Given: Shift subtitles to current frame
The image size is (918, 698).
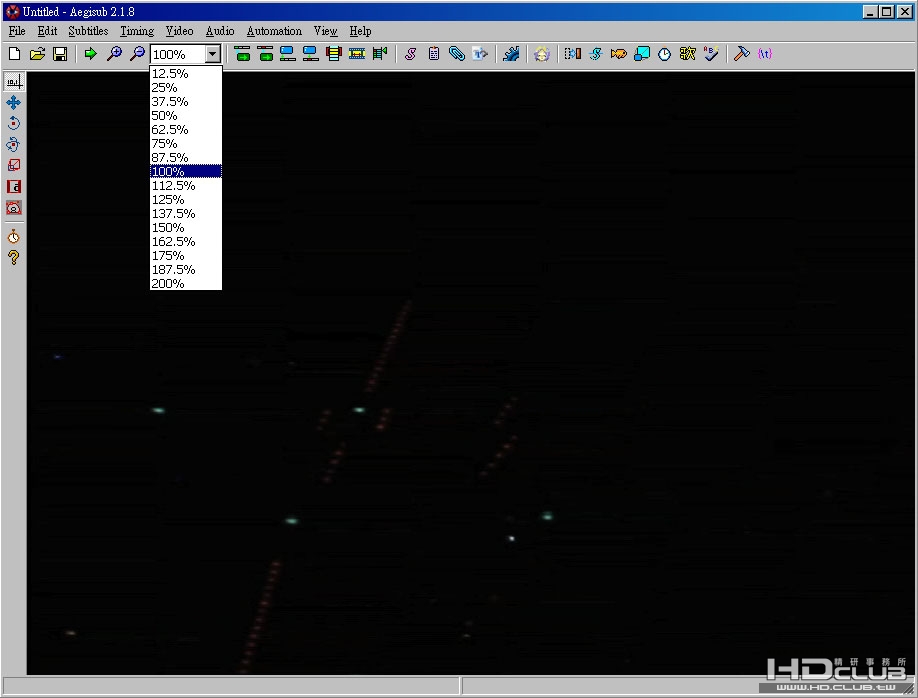Looking at the screenshot, I should pos(357,54).
